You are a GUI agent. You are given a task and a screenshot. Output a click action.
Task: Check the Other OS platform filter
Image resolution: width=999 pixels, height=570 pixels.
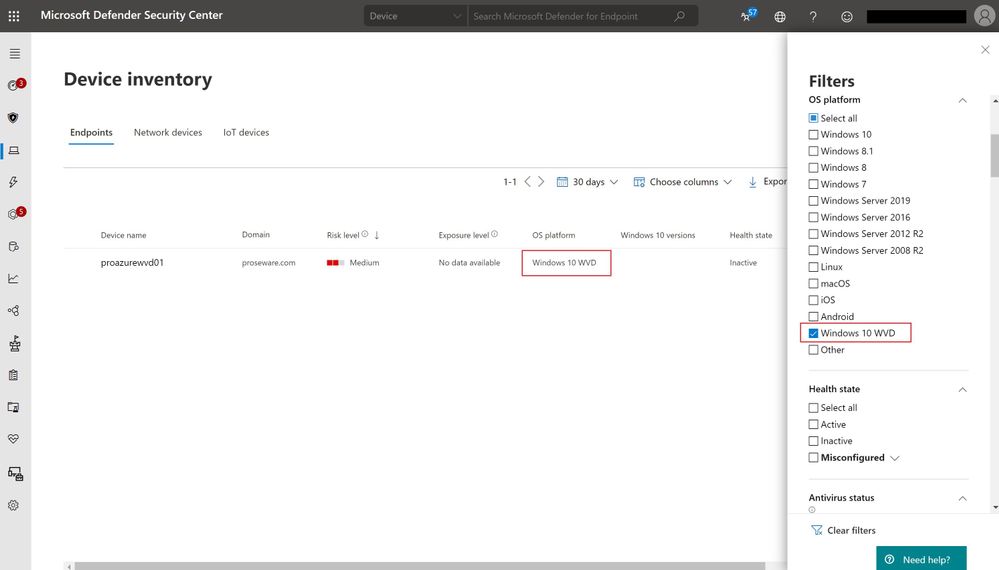[813, 350]
